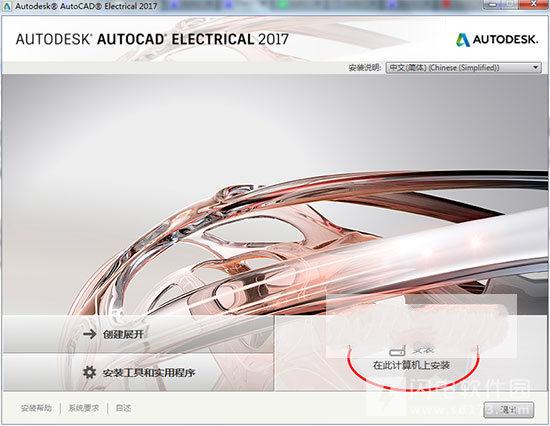Open the 安装说明 language combo box
The width and height of the screenshot is (550, 426).
tap(463, 67)
